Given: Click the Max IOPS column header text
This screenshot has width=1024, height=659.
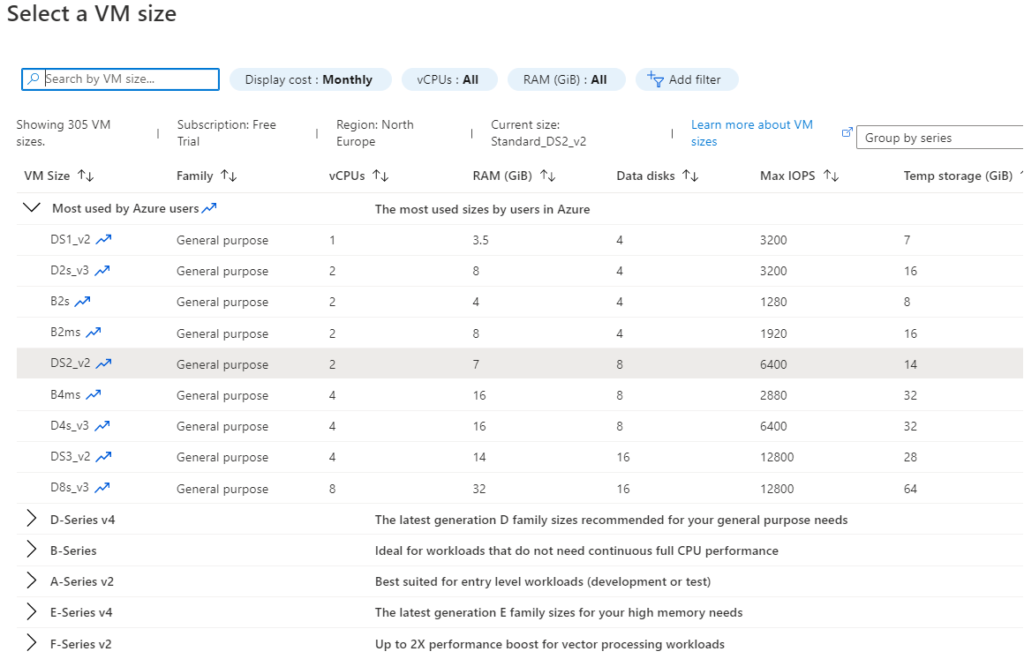Looking at the screenshot, I should point(788,176).
